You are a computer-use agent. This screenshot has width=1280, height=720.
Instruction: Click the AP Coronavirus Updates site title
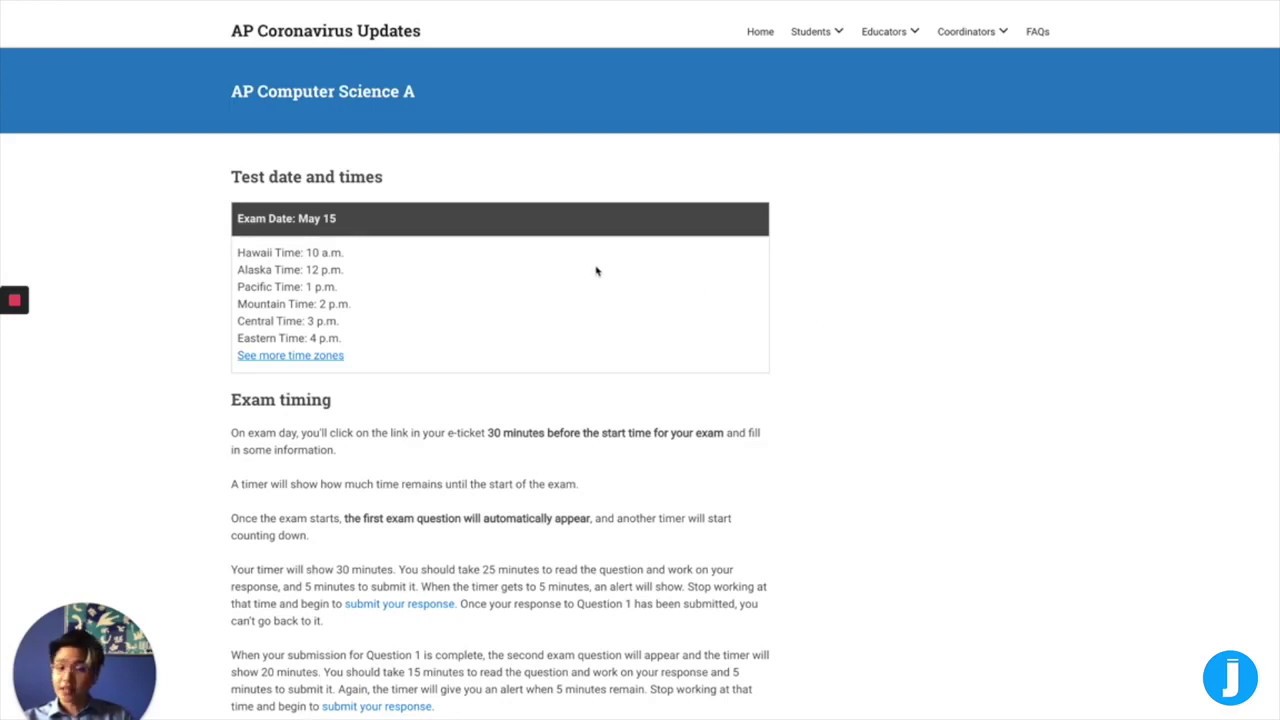(325, 31)
